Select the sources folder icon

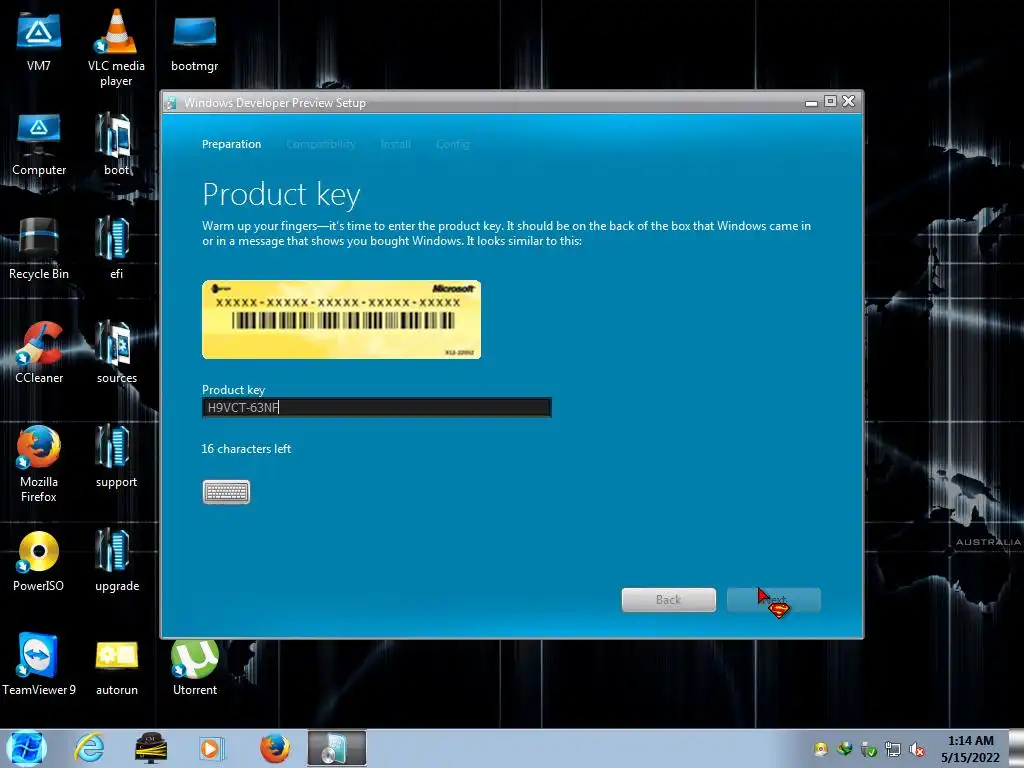click(116, 353)
